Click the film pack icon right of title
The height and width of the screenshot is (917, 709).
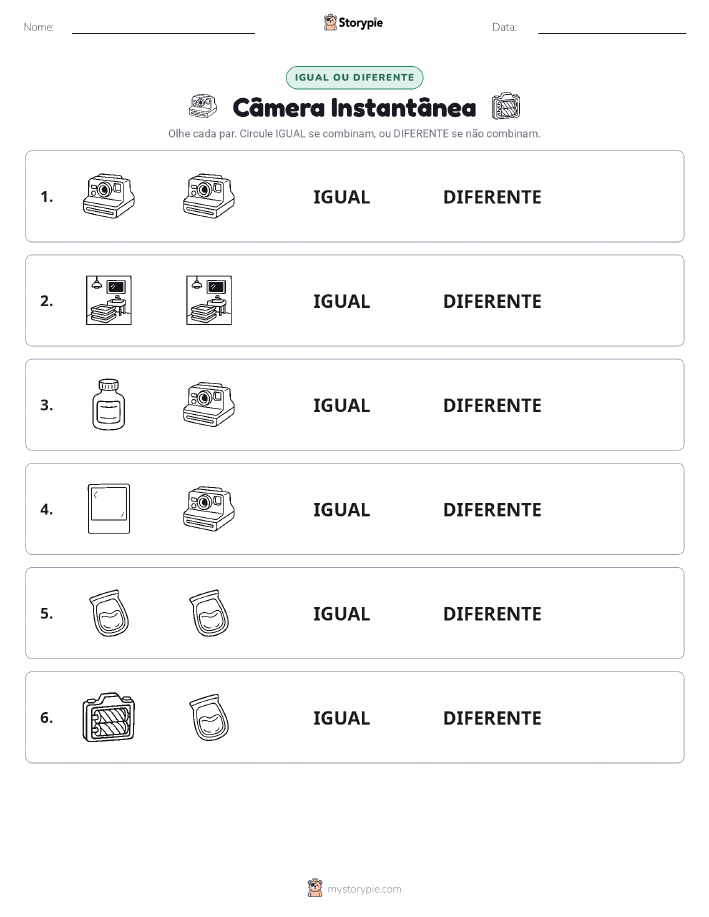pos(505,106)
